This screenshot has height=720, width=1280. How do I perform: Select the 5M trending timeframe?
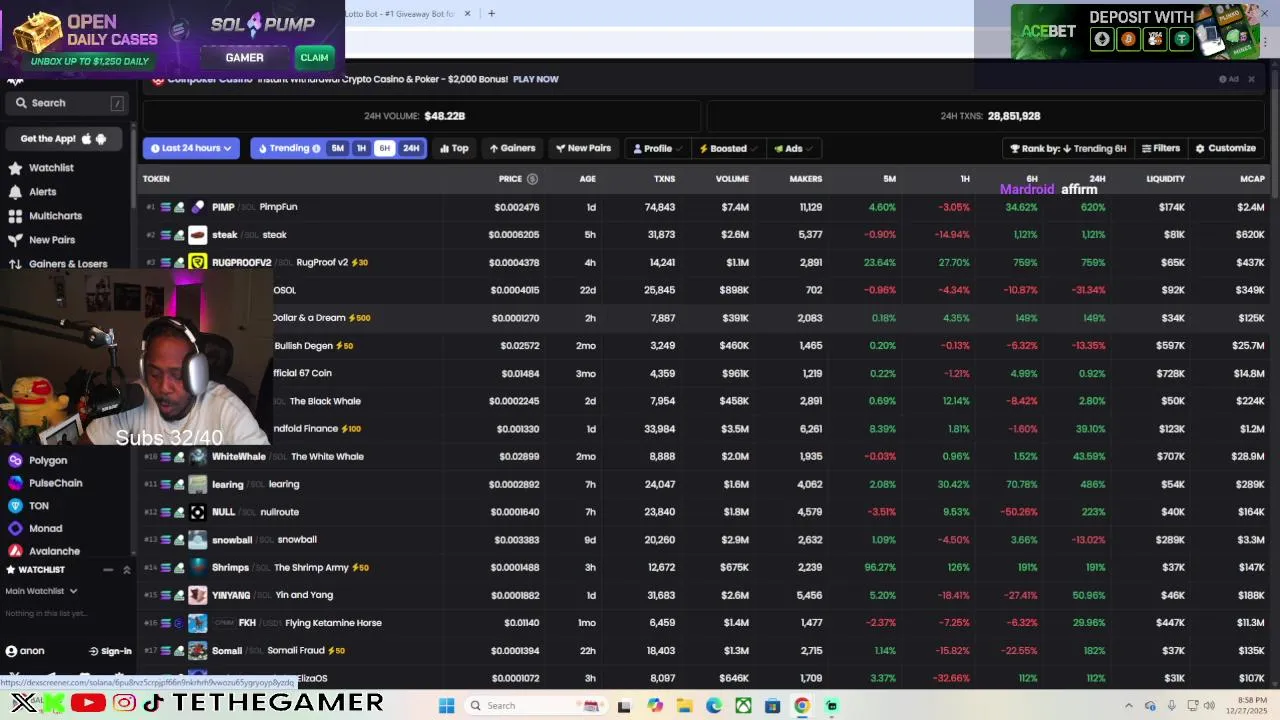(x=338, y=148)
